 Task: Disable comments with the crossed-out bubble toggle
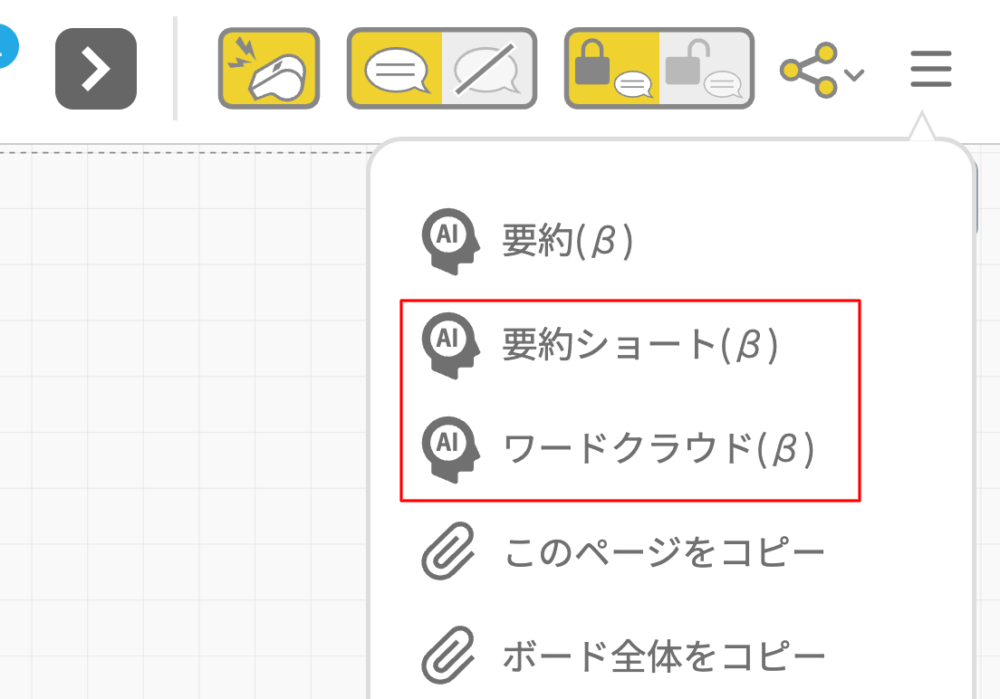click(488, 68)
